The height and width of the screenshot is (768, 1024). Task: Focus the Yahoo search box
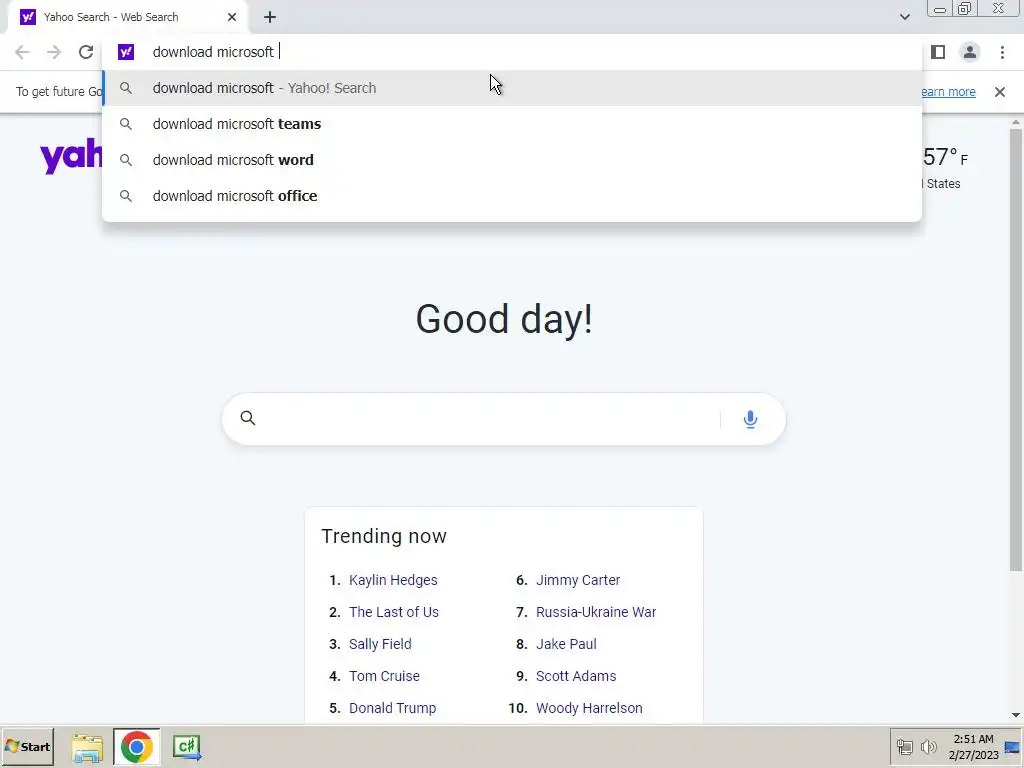point(504,419)
